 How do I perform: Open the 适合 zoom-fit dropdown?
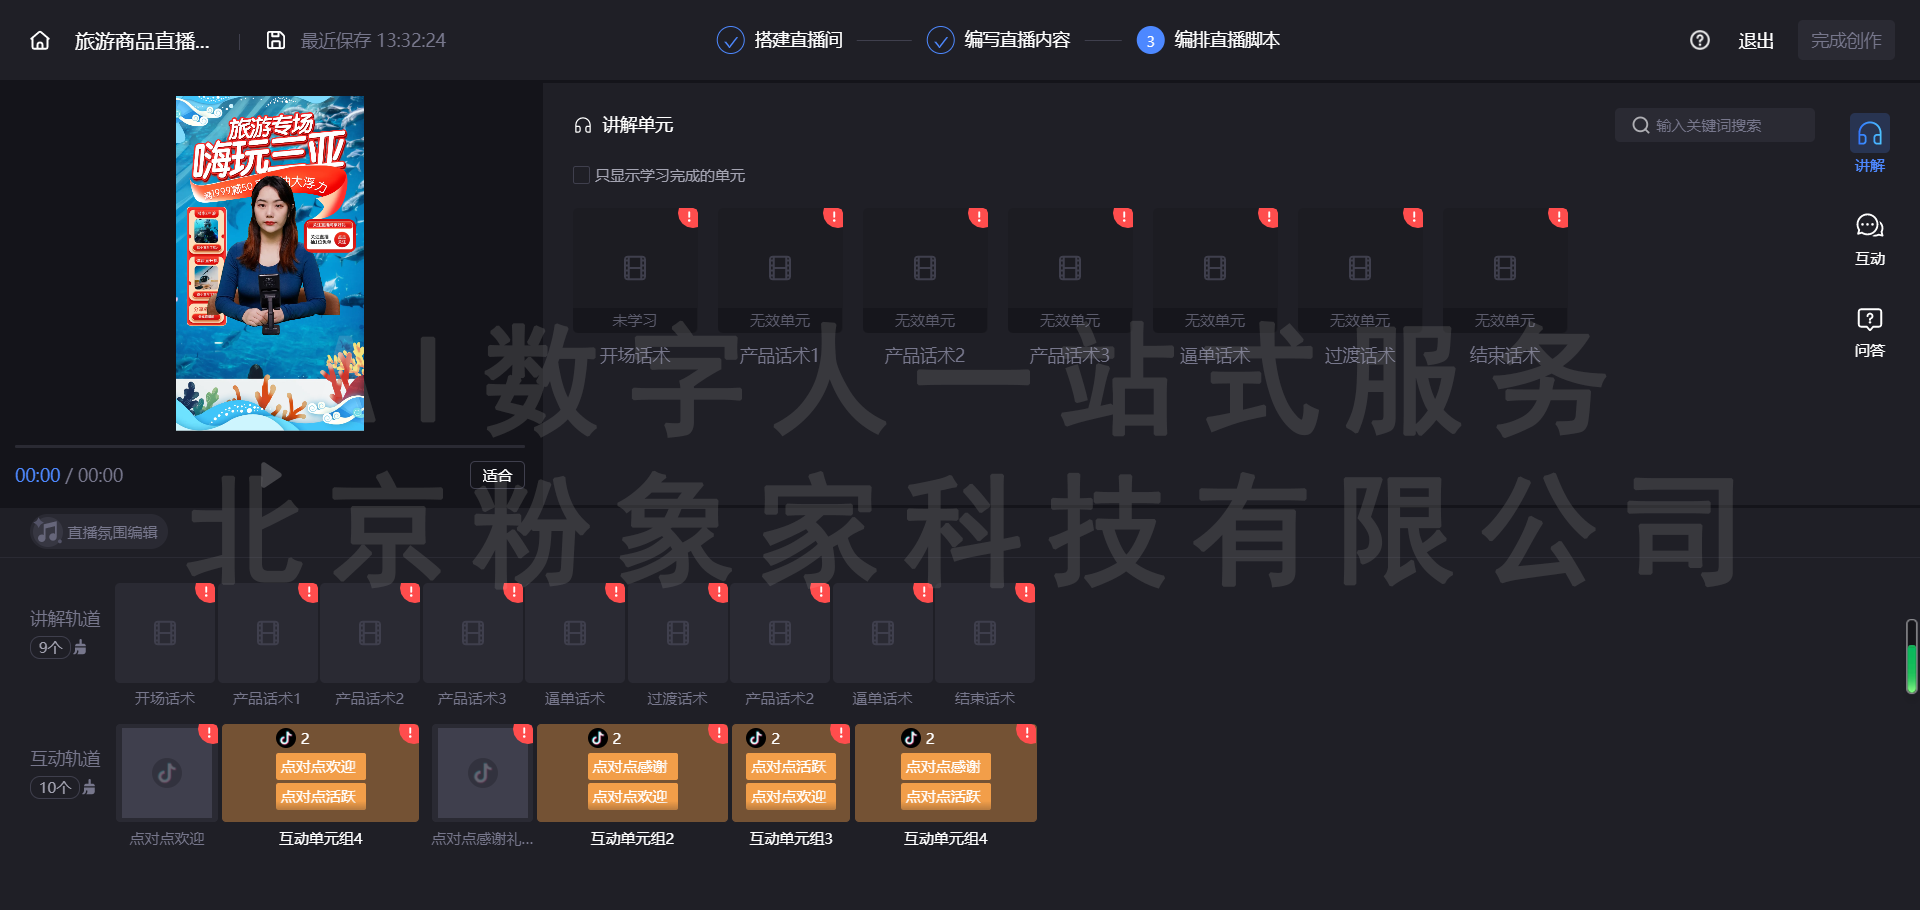(x=497, y=476)
